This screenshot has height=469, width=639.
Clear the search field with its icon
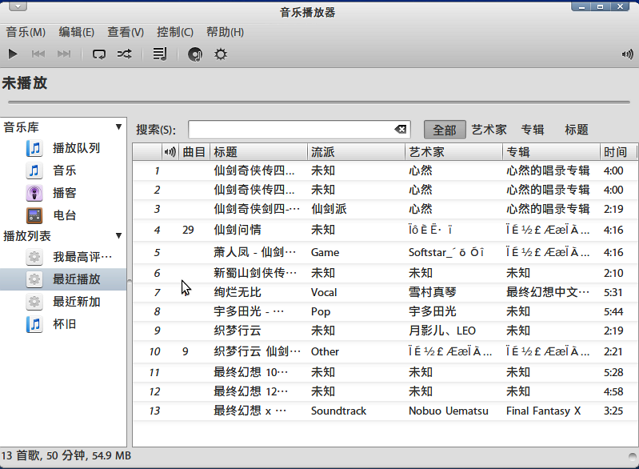click(x=400, y=129)
